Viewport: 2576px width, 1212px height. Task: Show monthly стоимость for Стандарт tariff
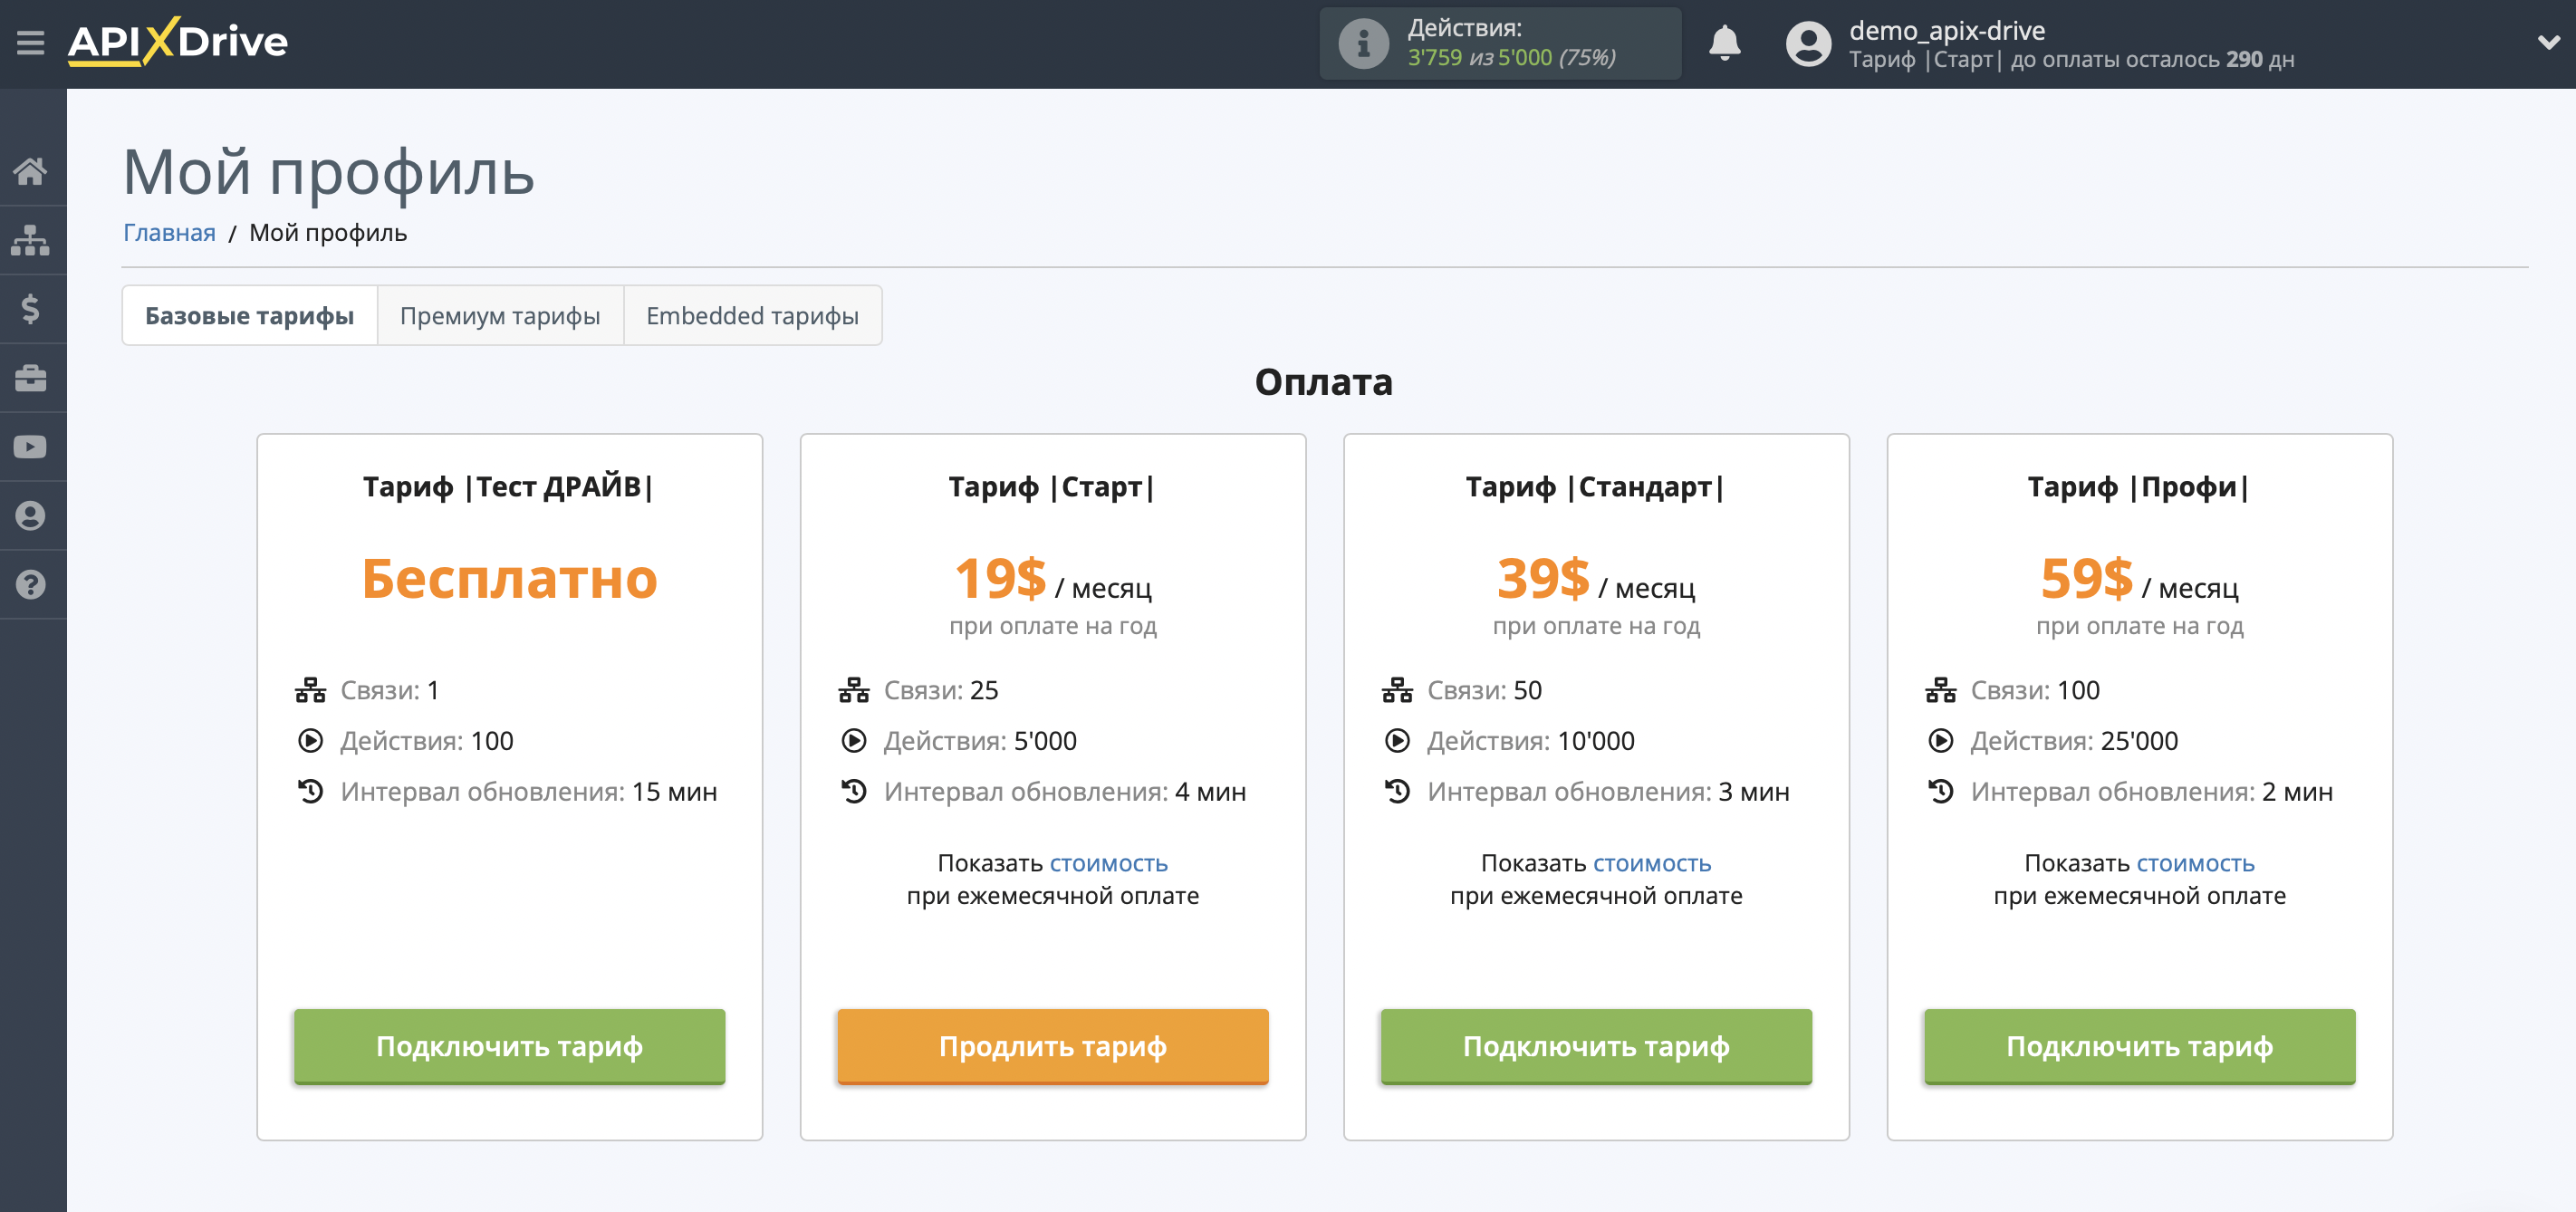(1652, 863)
